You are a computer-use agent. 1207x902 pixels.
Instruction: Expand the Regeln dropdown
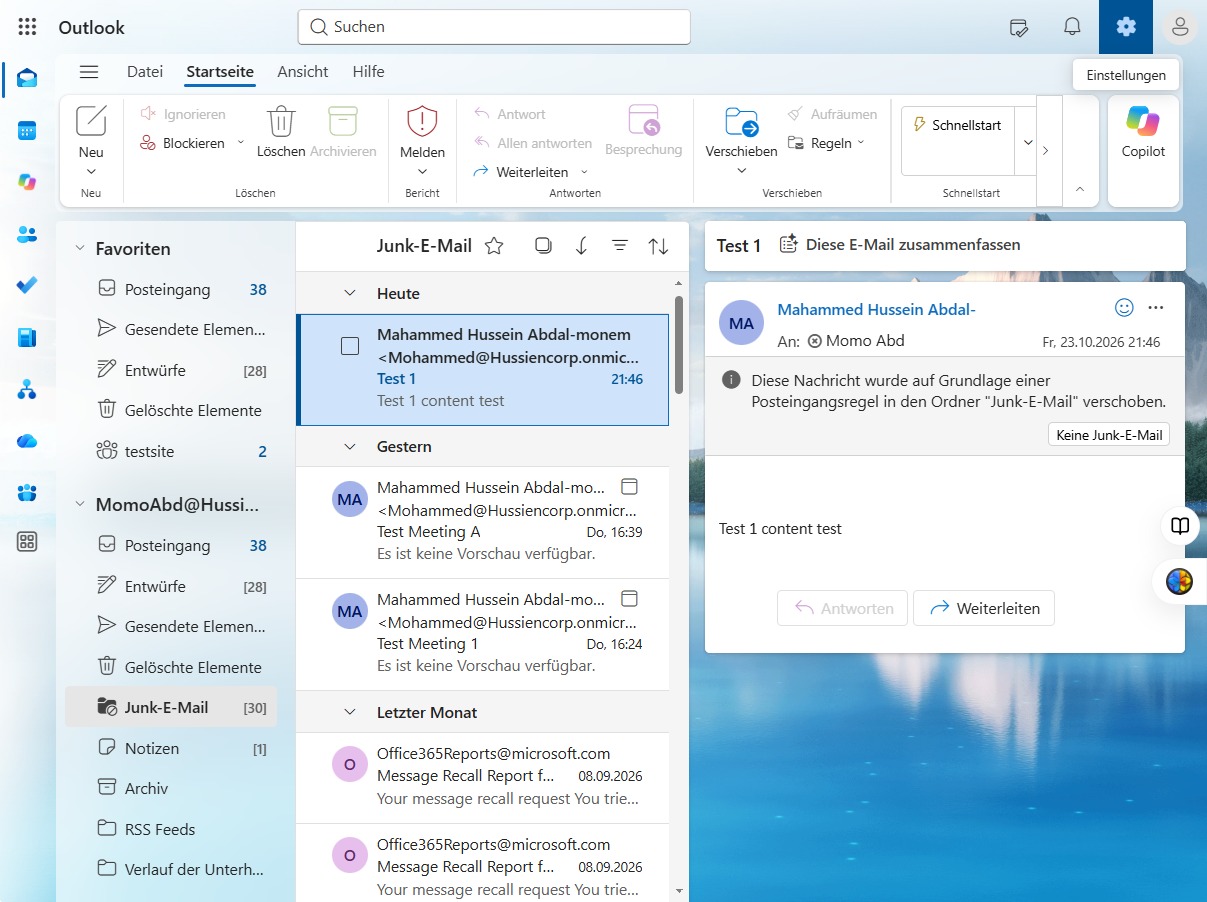(x=861, y=143)
